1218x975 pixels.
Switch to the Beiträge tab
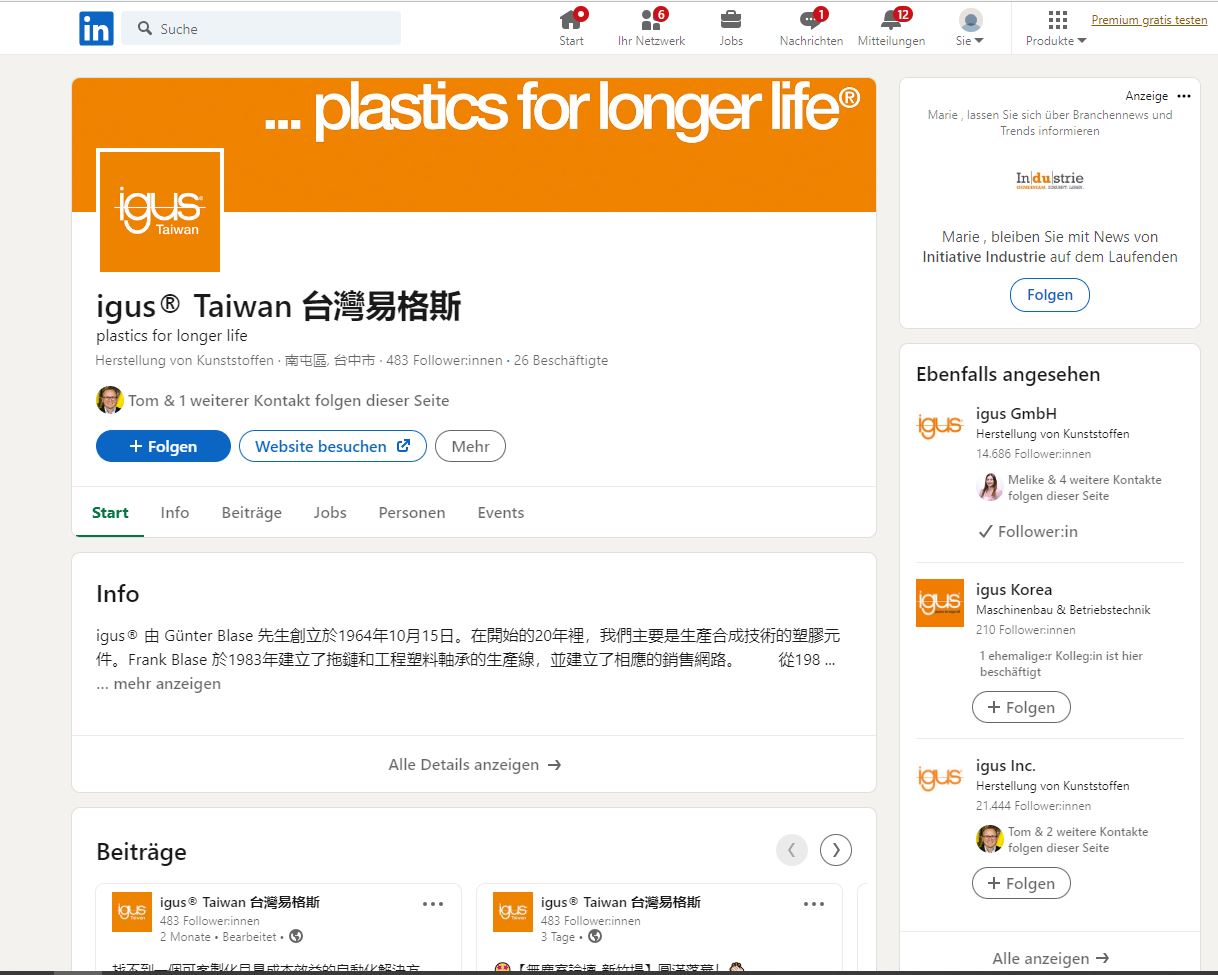[x=251, y=512]
